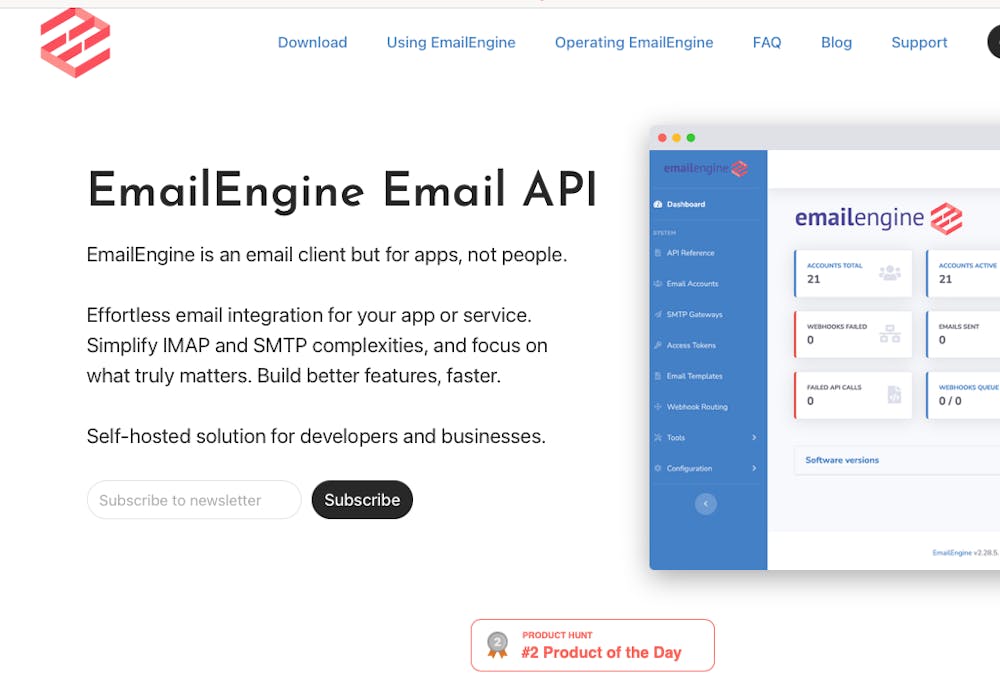This screenshot has width=1000, height=696.
Task: Click the Failed API Calls card
Action: click(x=853, y=395)
